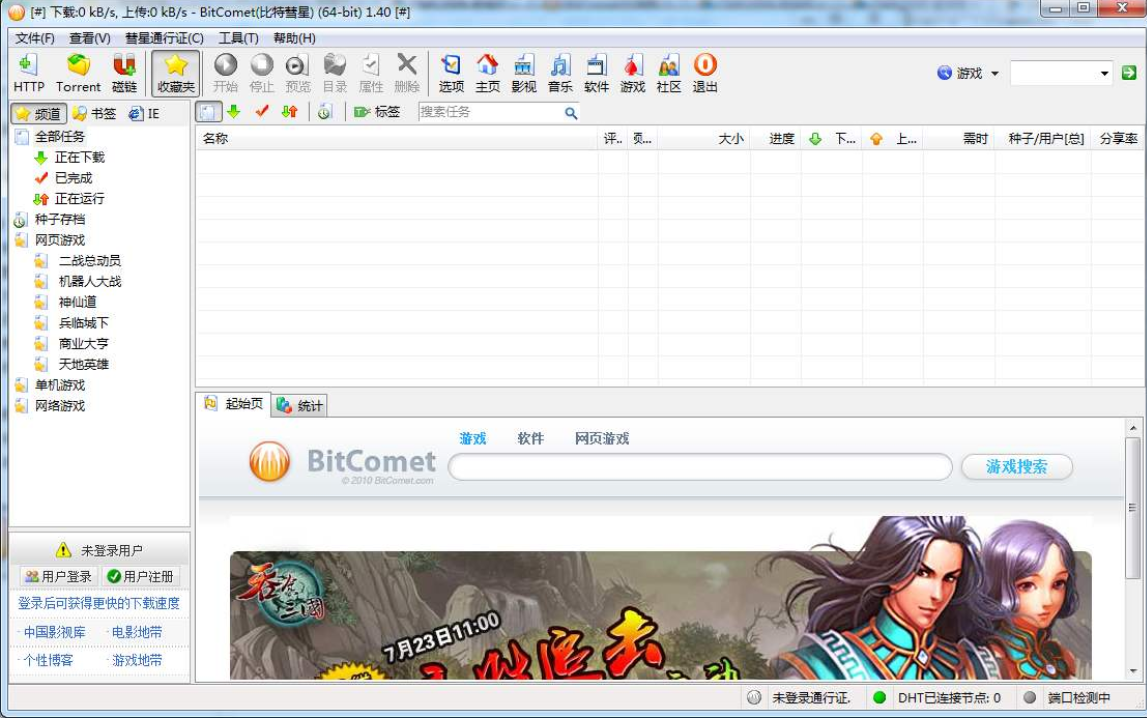Filter completed tasks with red checkmark

[x=262, y=112]
